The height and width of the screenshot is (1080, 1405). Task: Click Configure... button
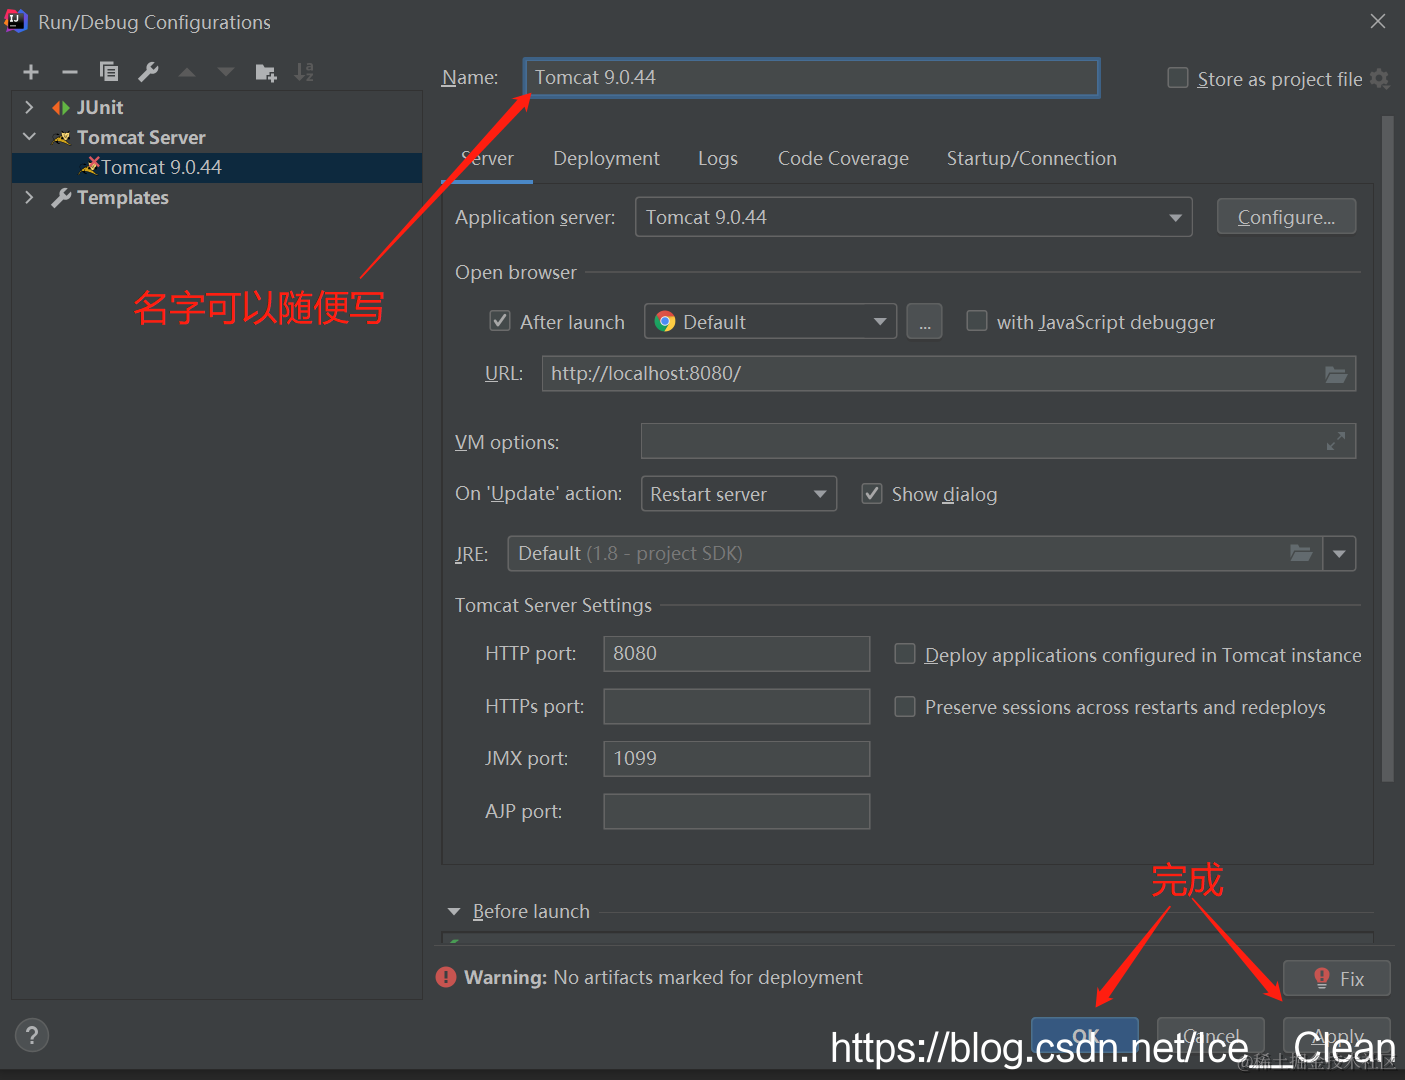[1286, 217]
